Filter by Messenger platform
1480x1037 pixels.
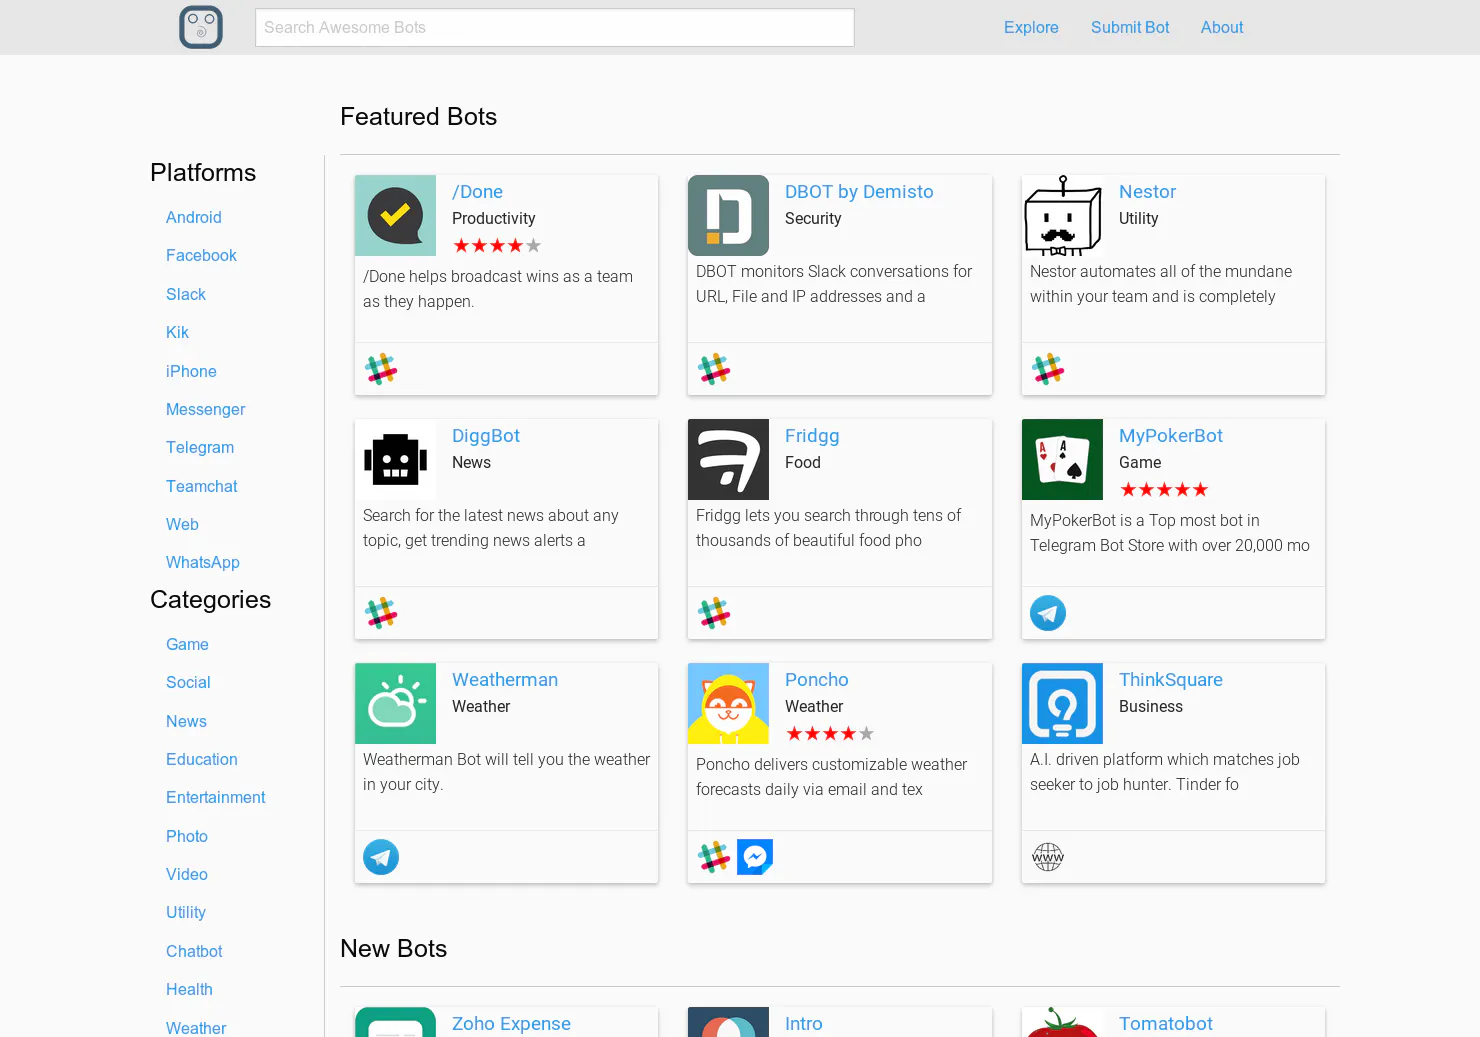click(x=205, y=409)
